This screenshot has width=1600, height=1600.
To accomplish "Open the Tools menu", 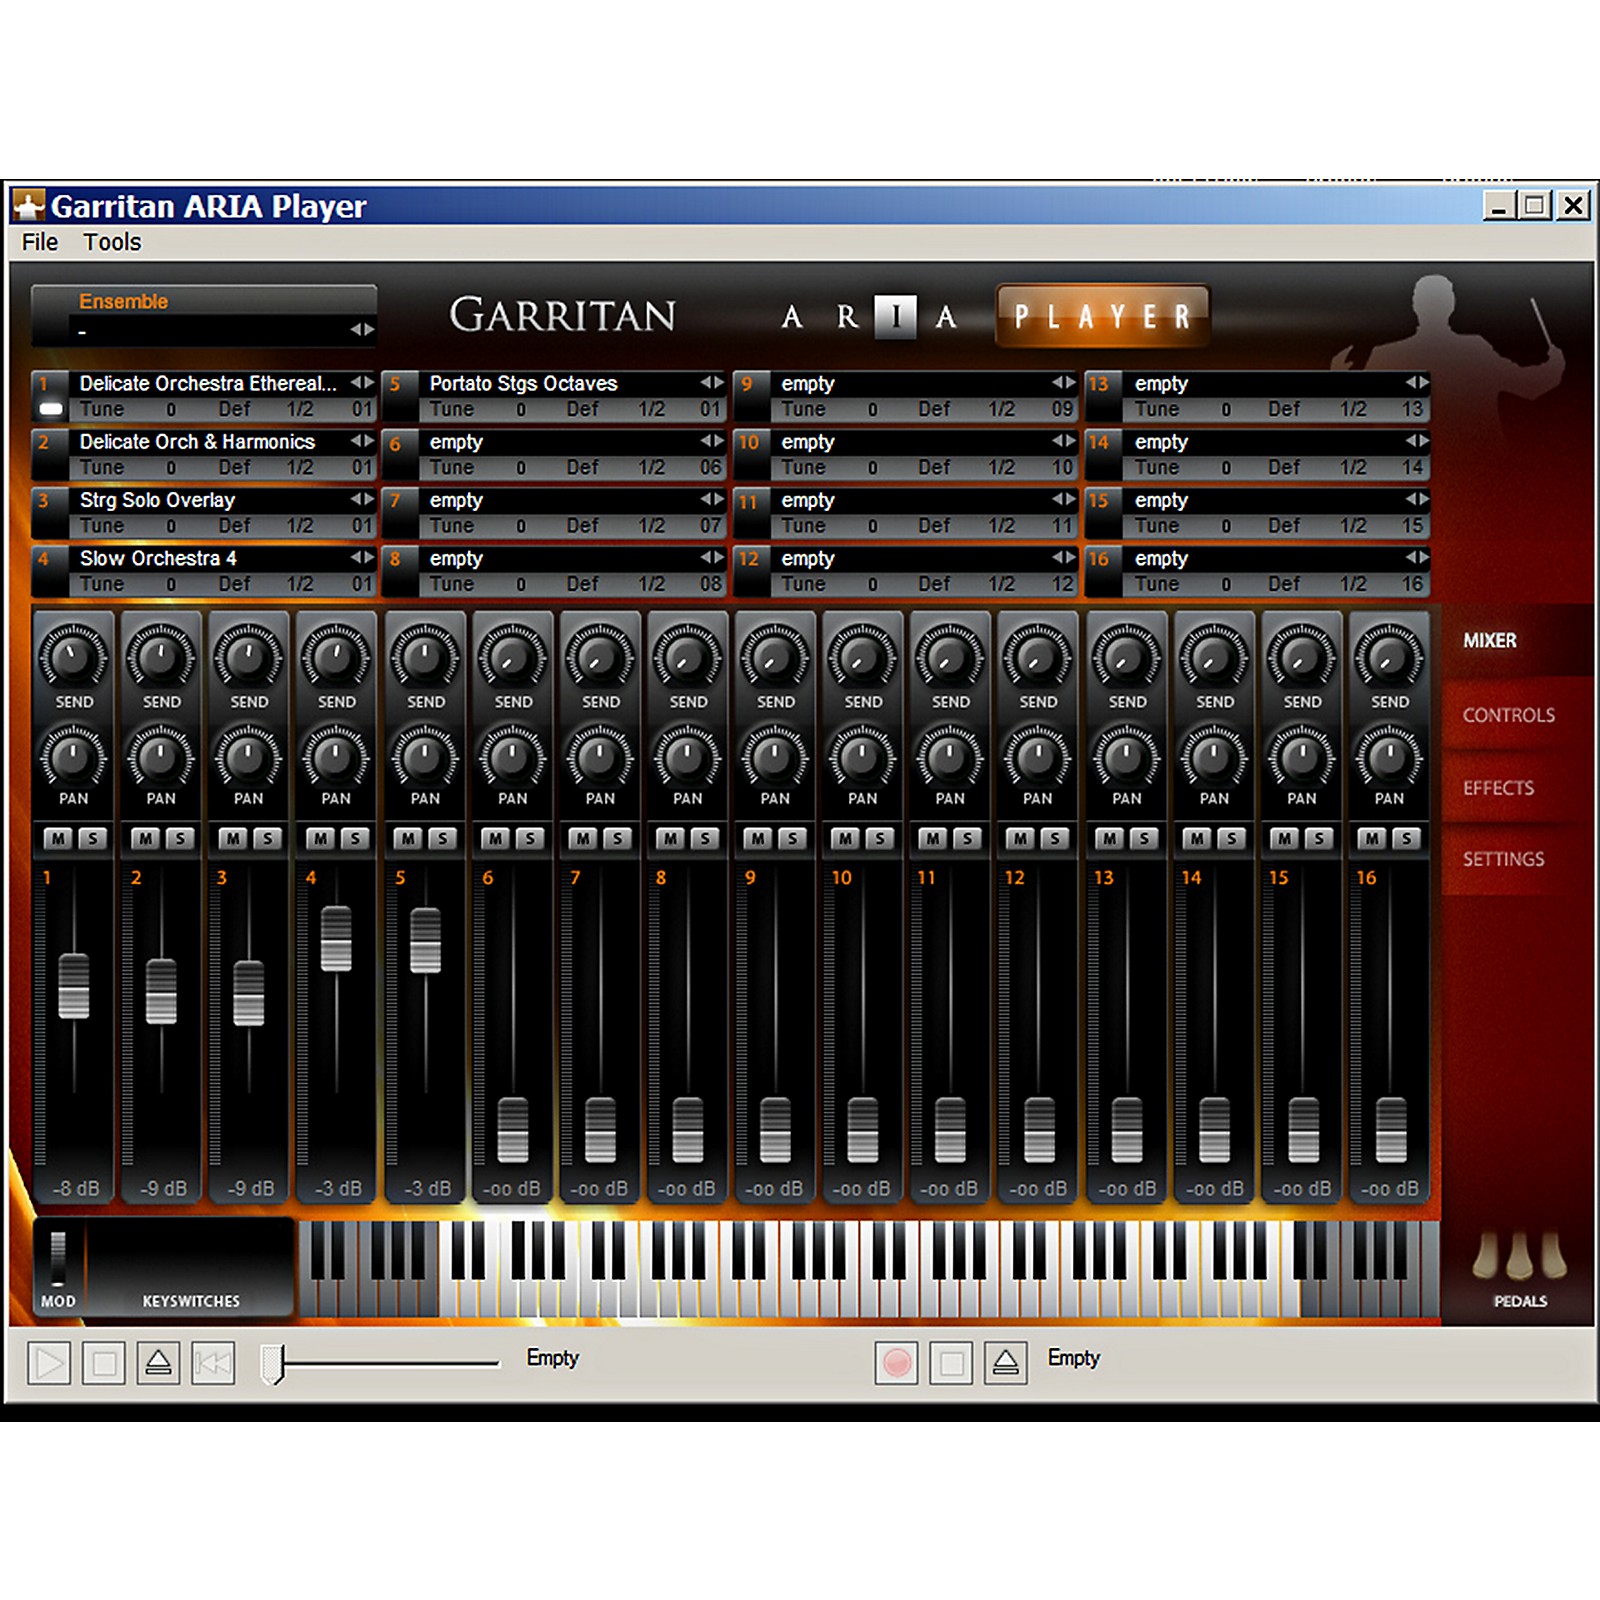I will point(113,242).
